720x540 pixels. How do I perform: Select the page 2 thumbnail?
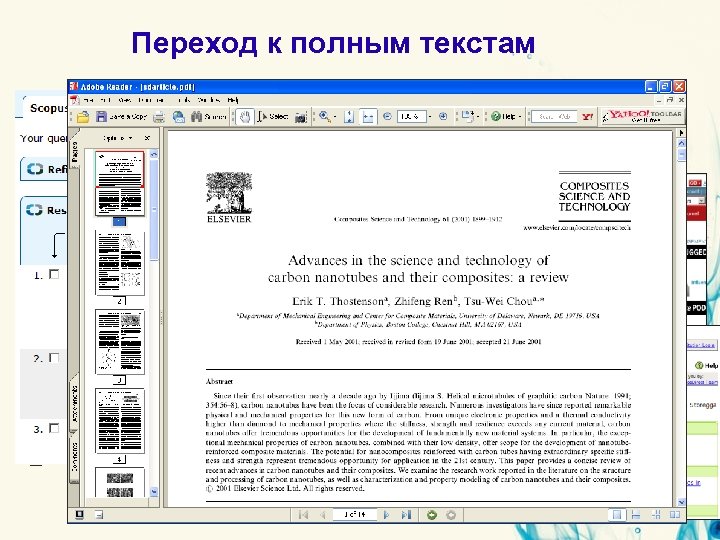pos(120,263)
